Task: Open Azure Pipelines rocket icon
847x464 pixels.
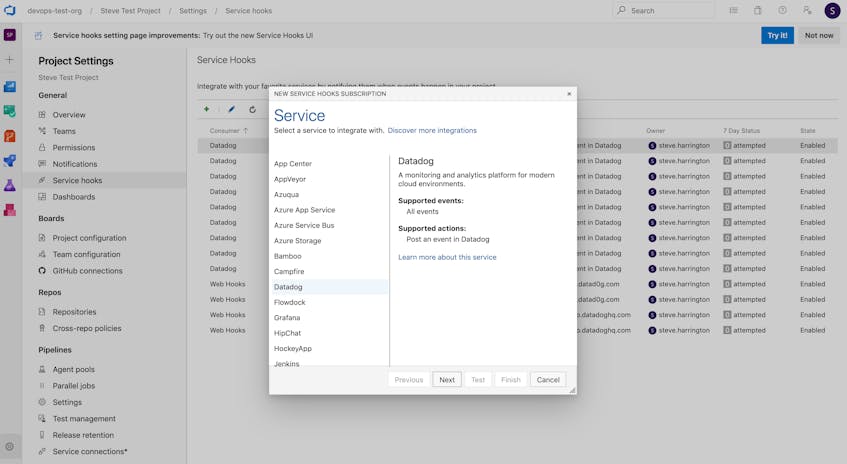Action: [x=10, y=160]
